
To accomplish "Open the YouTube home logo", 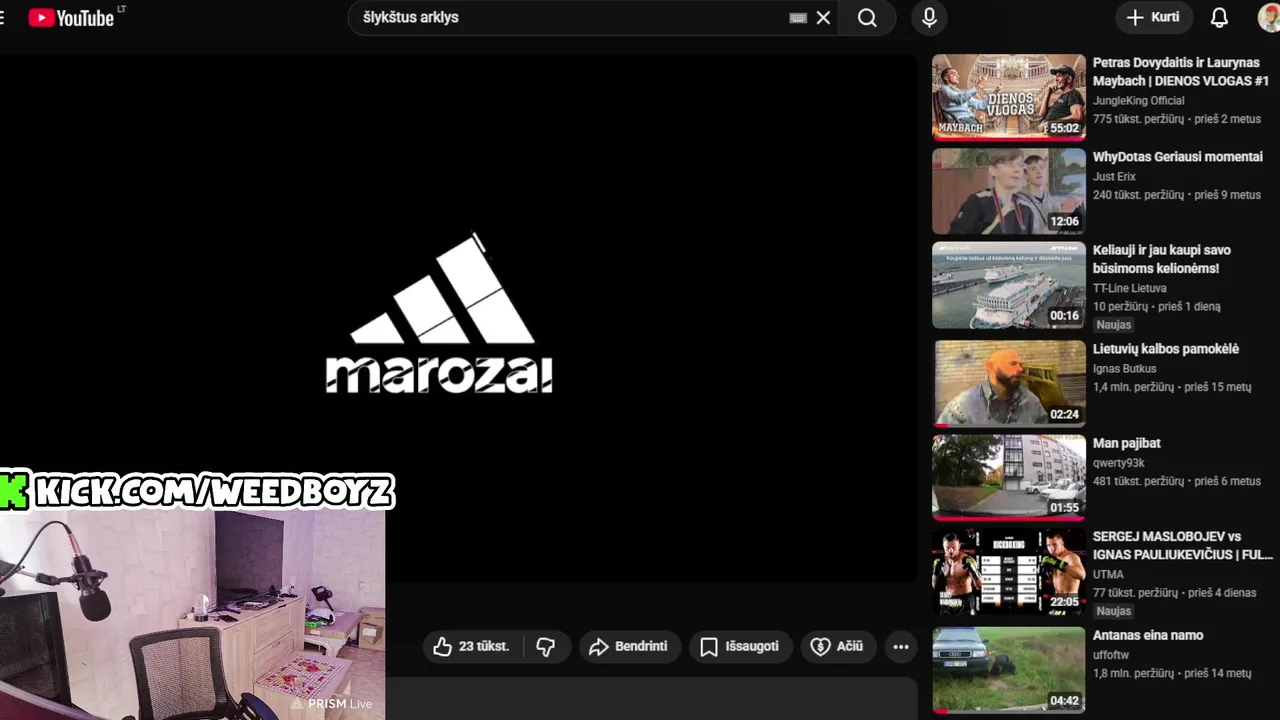I will [x=70, y=17].
